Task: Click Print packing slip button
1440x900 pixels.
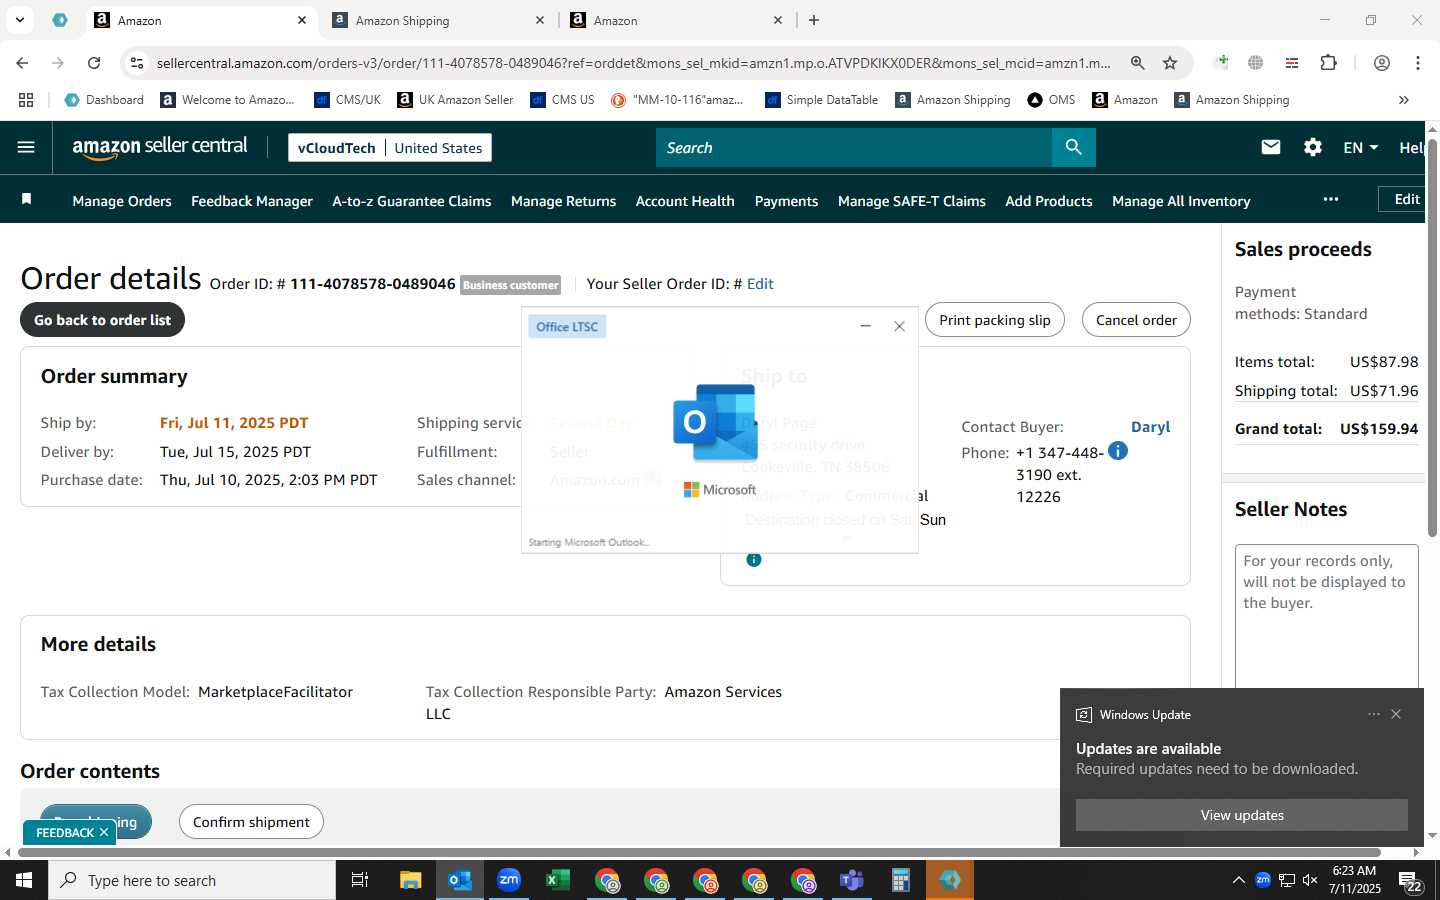Action: pos(995,320)
